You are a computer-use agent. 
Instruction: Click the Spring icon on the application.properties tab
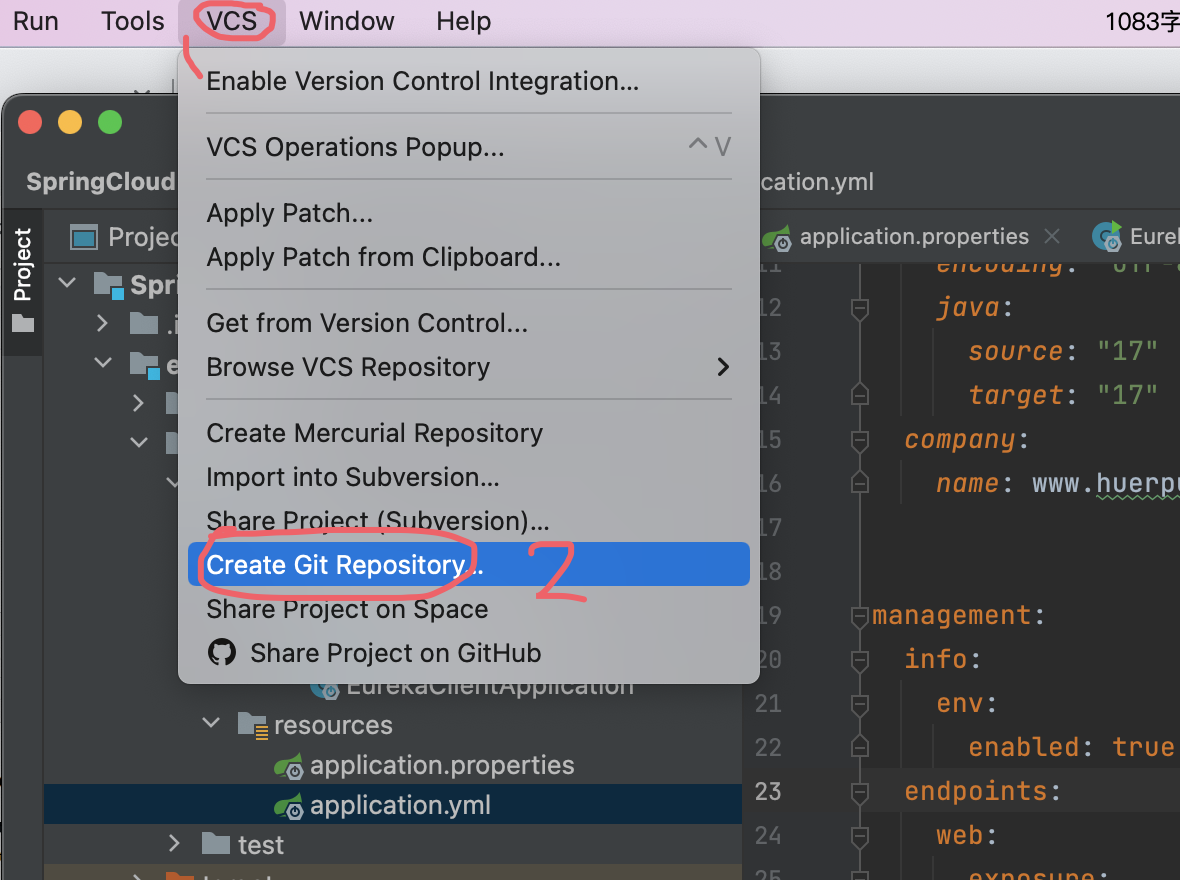click(776, 237)
